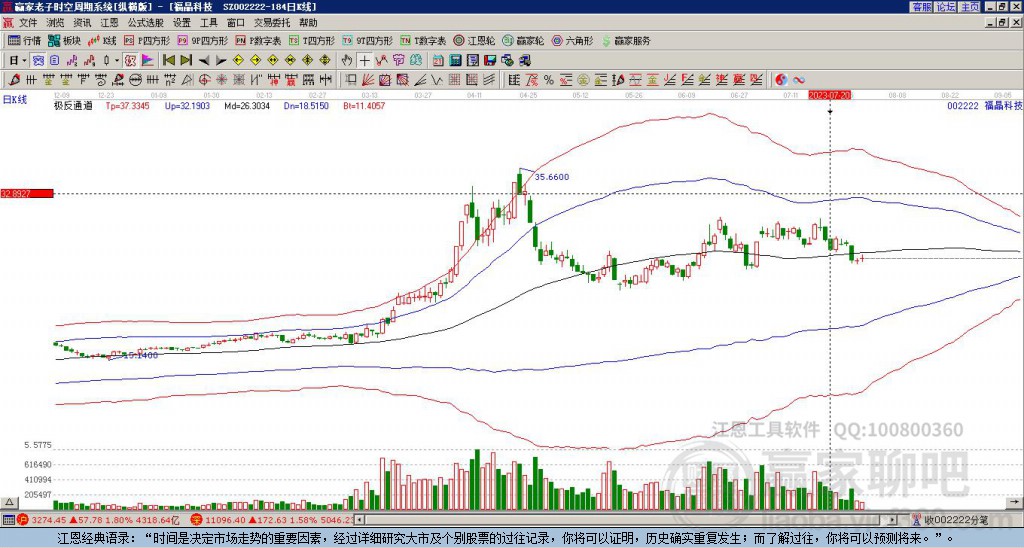This screenshot has width=1024, height=548.
Task: Click the 35.6600 peak price label
Action: click(552, 177)
